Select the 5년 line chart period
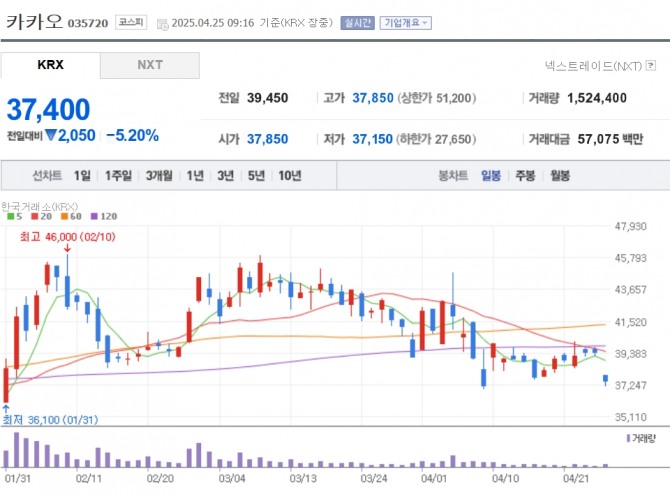670x494 pixels. pyautogui.click(x=256, y=175)
